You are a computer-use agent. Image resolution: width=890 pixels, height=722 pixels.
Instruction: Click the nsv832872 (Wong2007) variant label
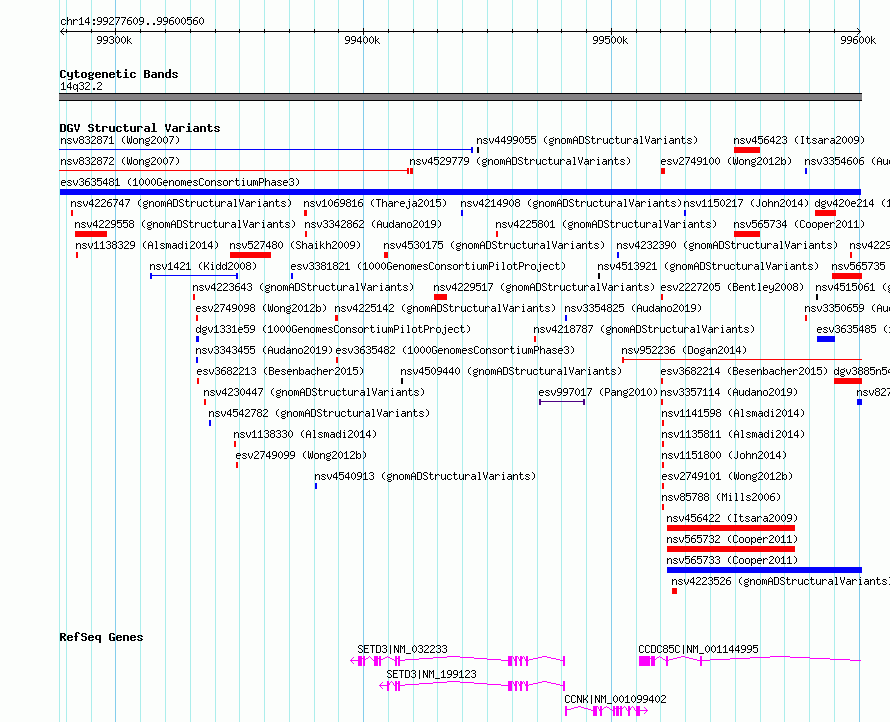pos(120,161)
